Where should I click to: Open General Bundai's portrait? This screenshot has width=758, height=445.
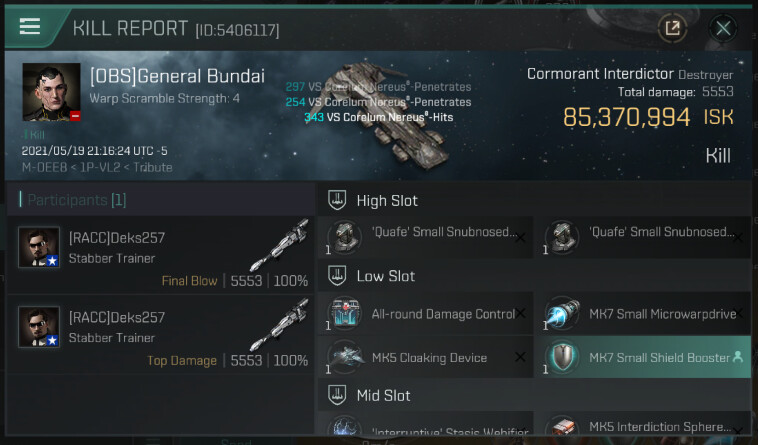click(x=51, y=92)
